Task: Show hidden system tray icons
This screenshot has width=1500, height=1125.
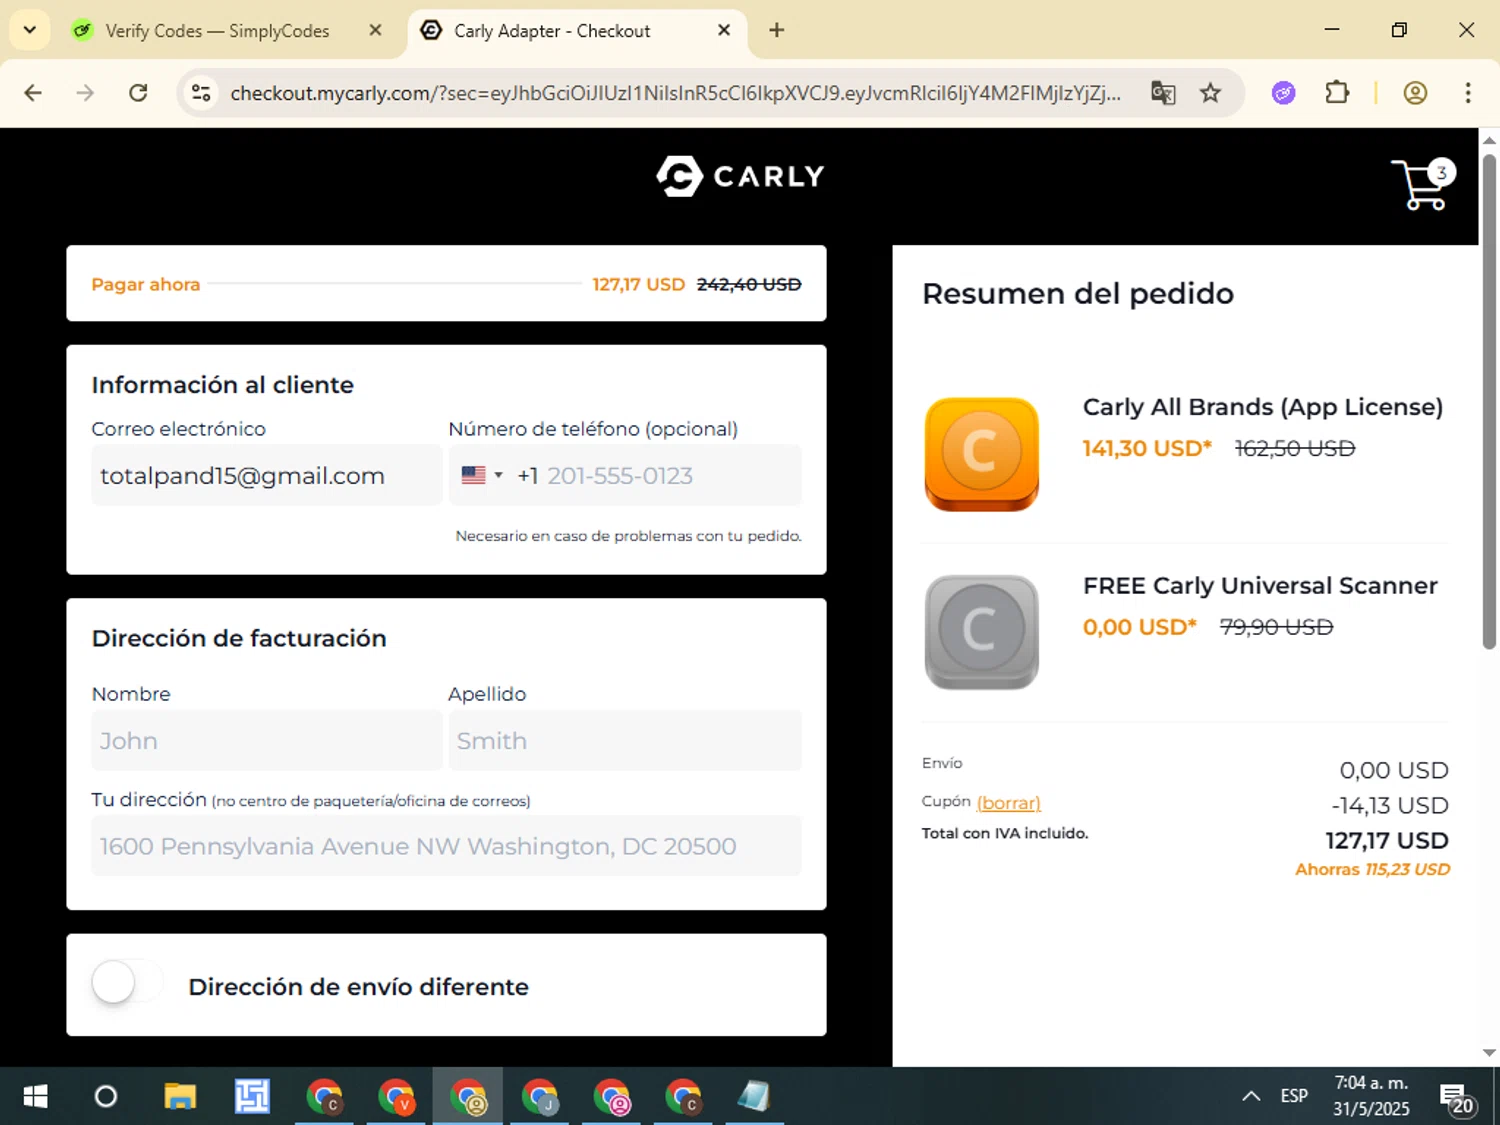Action: tap(1251, 1096)
